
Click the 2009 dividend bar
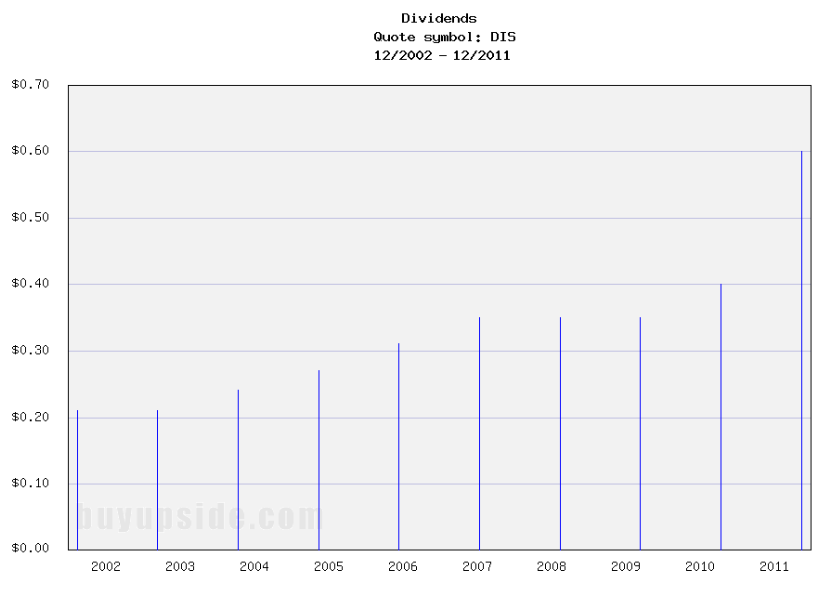641,434
